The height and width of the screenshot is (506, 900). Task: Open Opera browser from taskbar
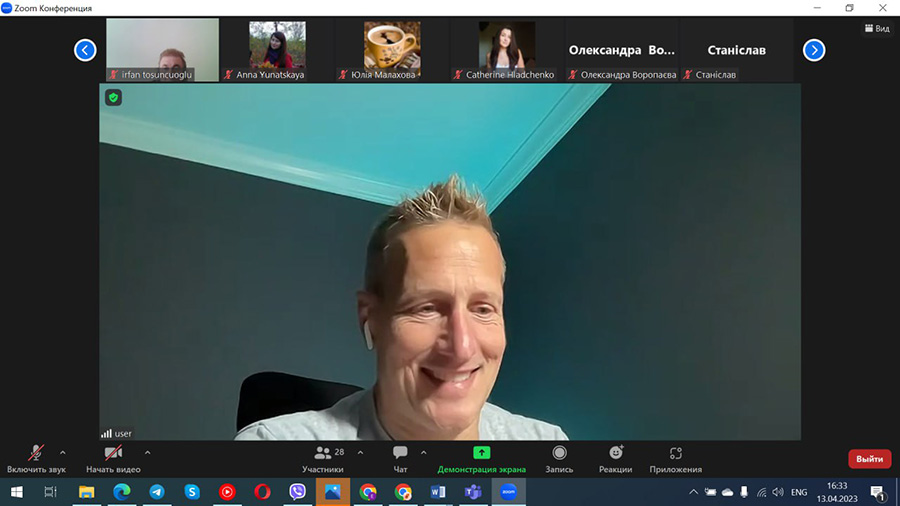pos(262,492)
